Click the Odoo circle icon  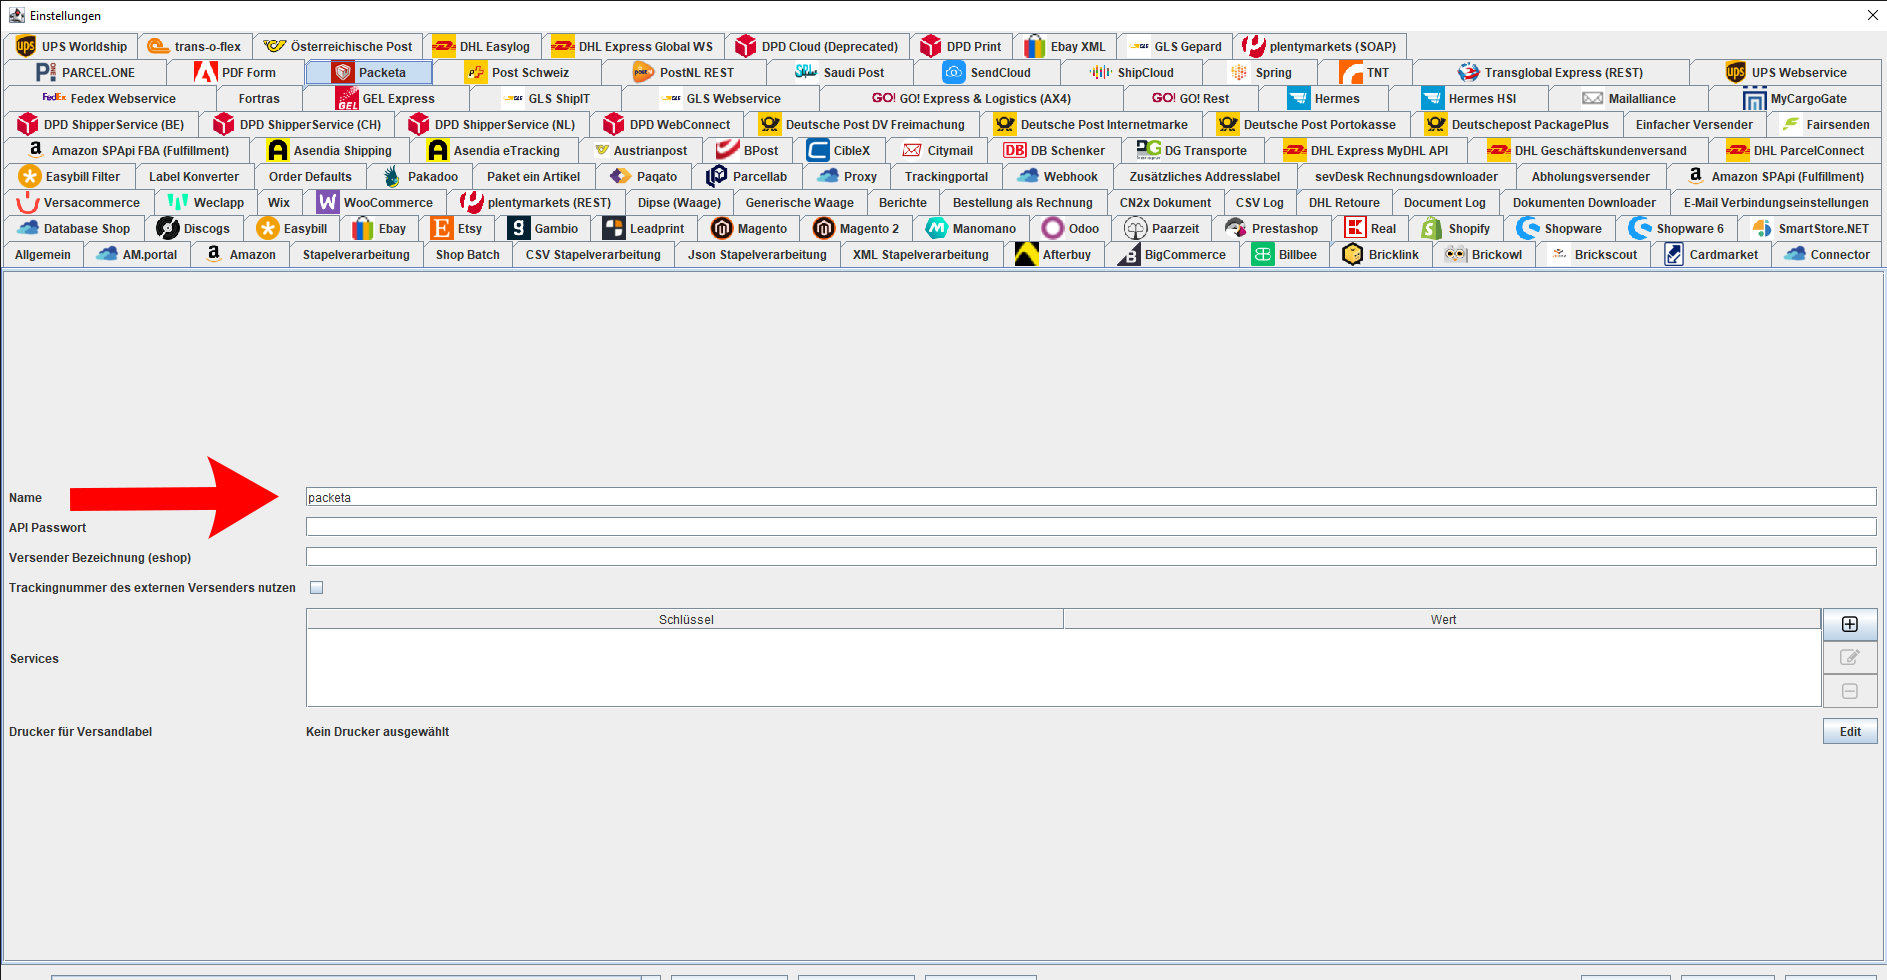point(1052,228)
